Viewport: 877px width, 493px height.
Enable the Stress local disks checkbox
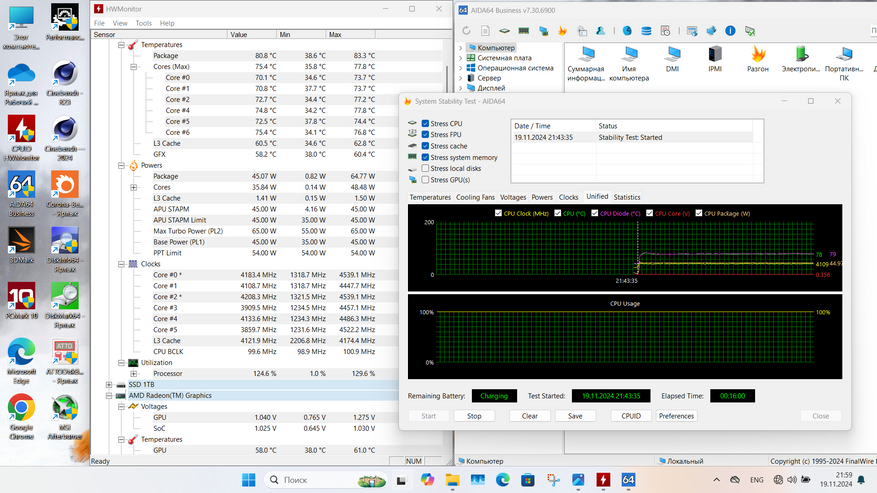425,168
